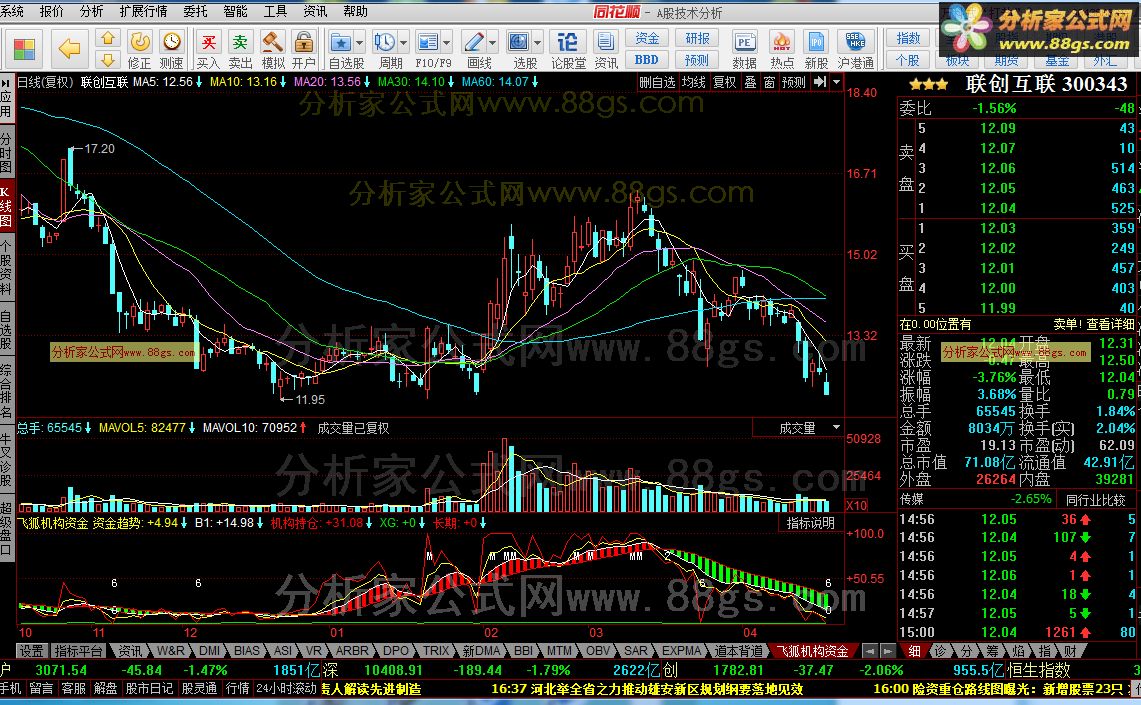1141x705 pixels.
Task: Expand the 周期 dropdown arrow
Action: [x=403, y=42]
